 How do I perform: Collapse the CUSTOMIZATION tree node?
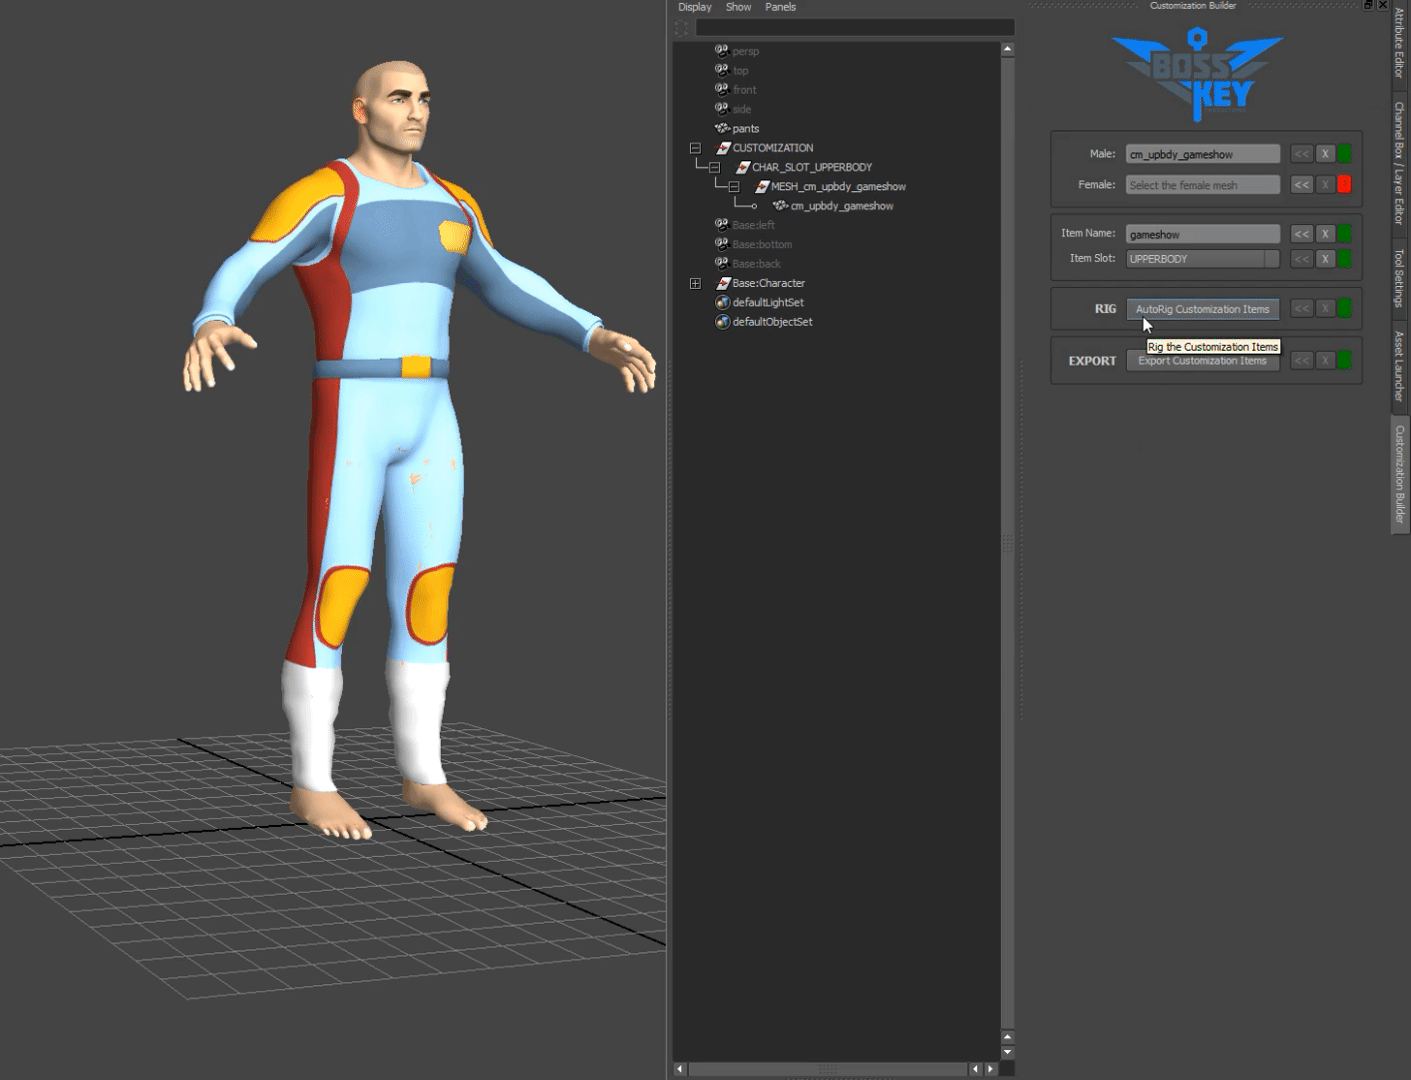click(695, 147)
